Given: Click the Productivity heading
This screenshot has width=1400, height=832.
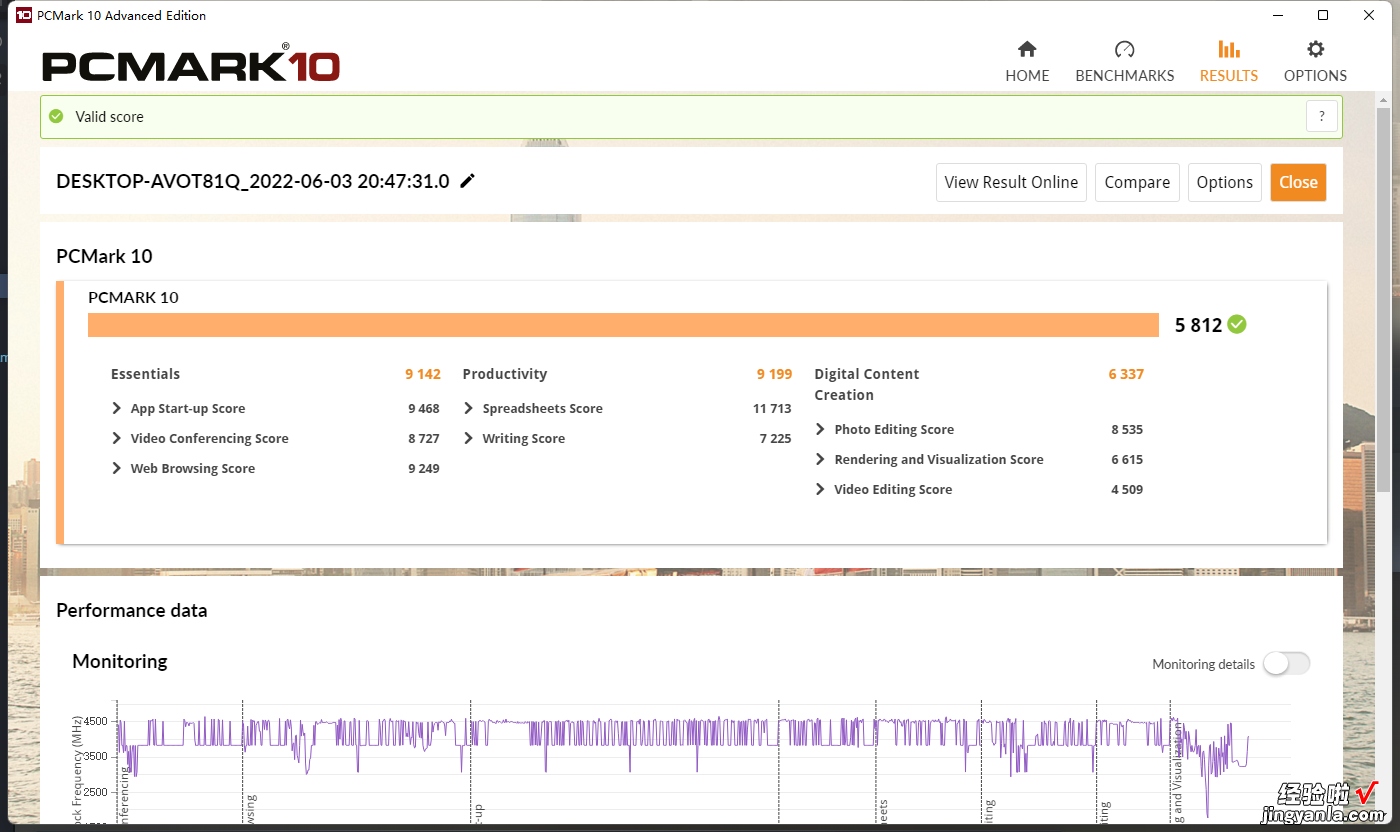Looking at the screenshot, I should coord(505,374).
